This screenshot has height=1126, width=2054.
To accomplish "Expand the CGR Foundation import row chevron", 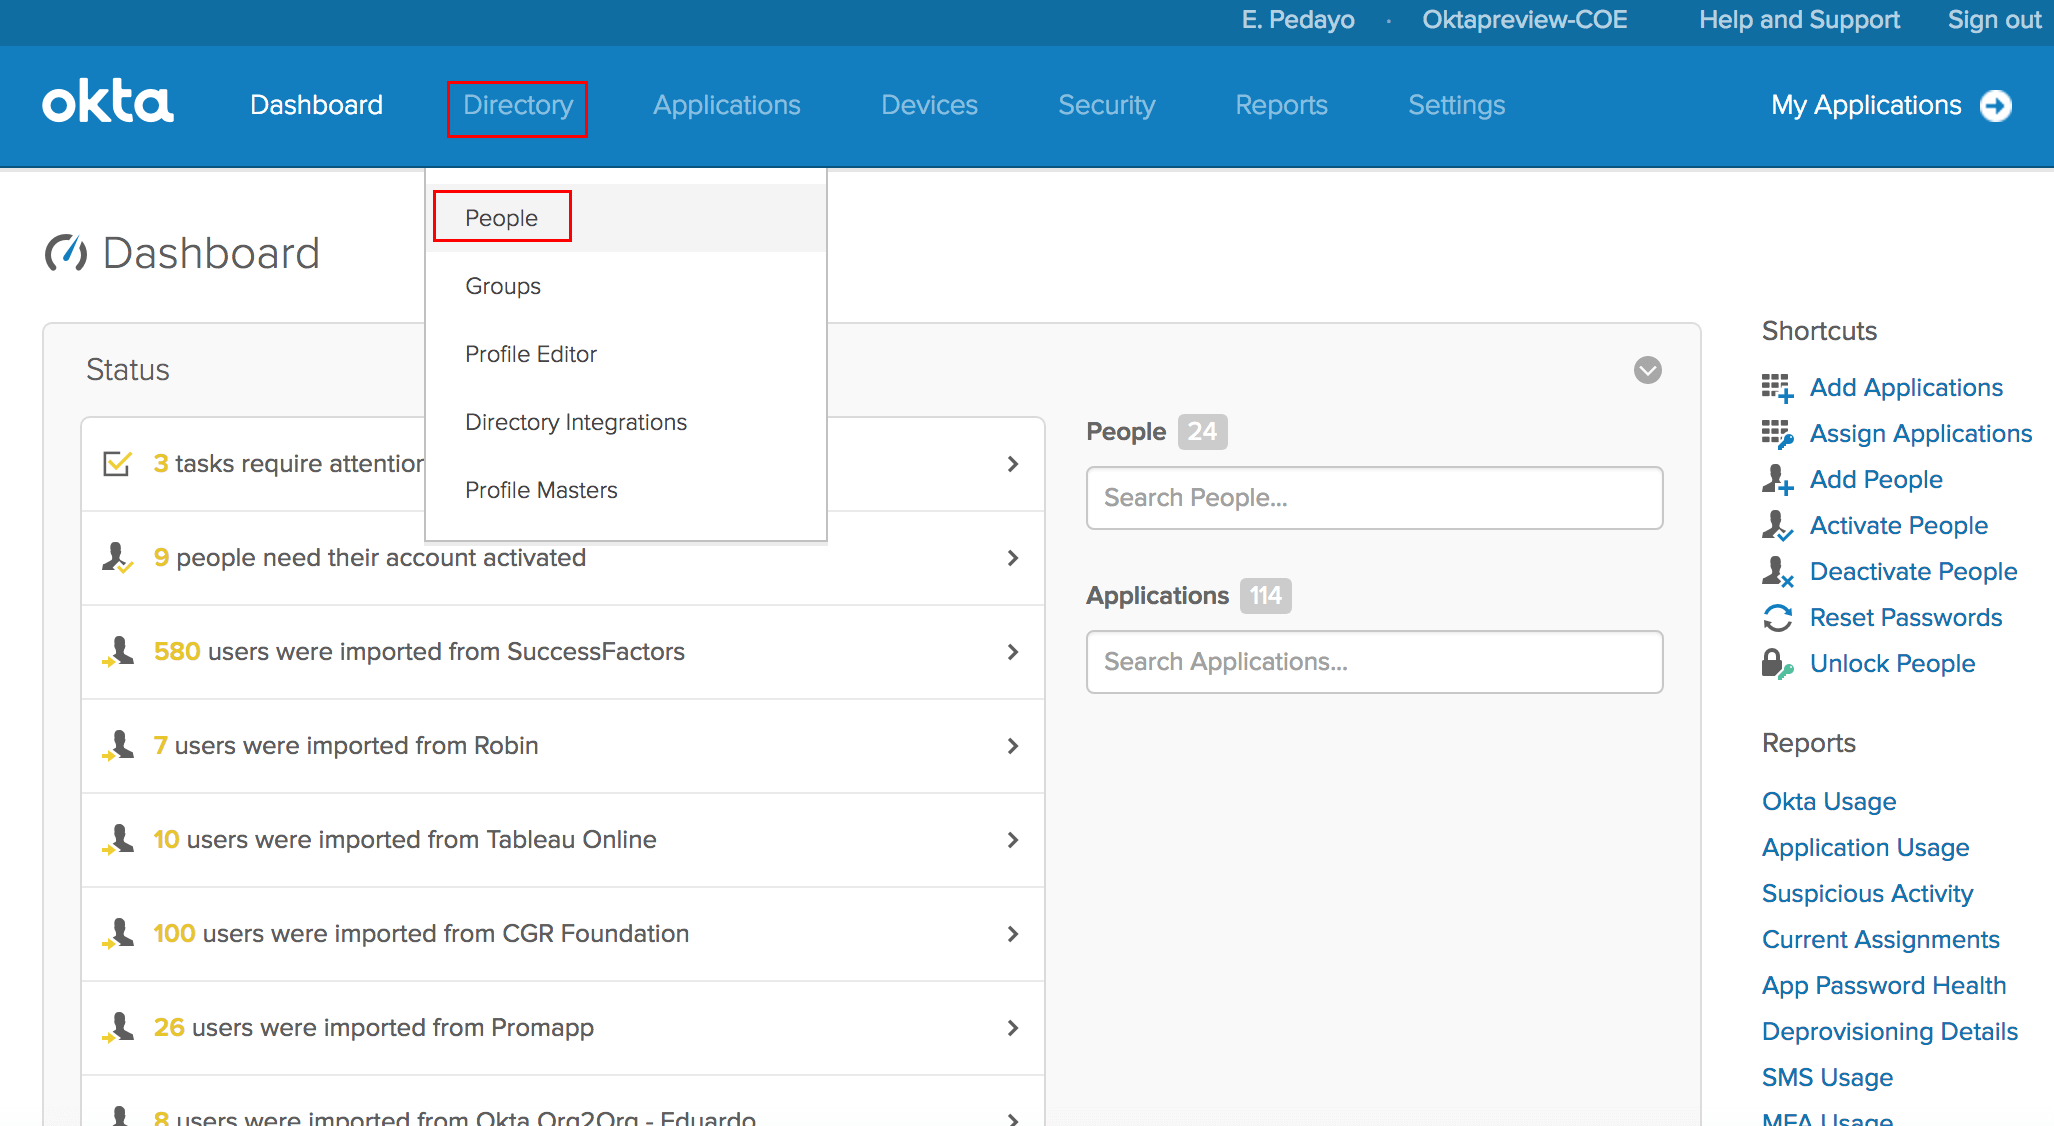I will click(x=1013, y=934).
